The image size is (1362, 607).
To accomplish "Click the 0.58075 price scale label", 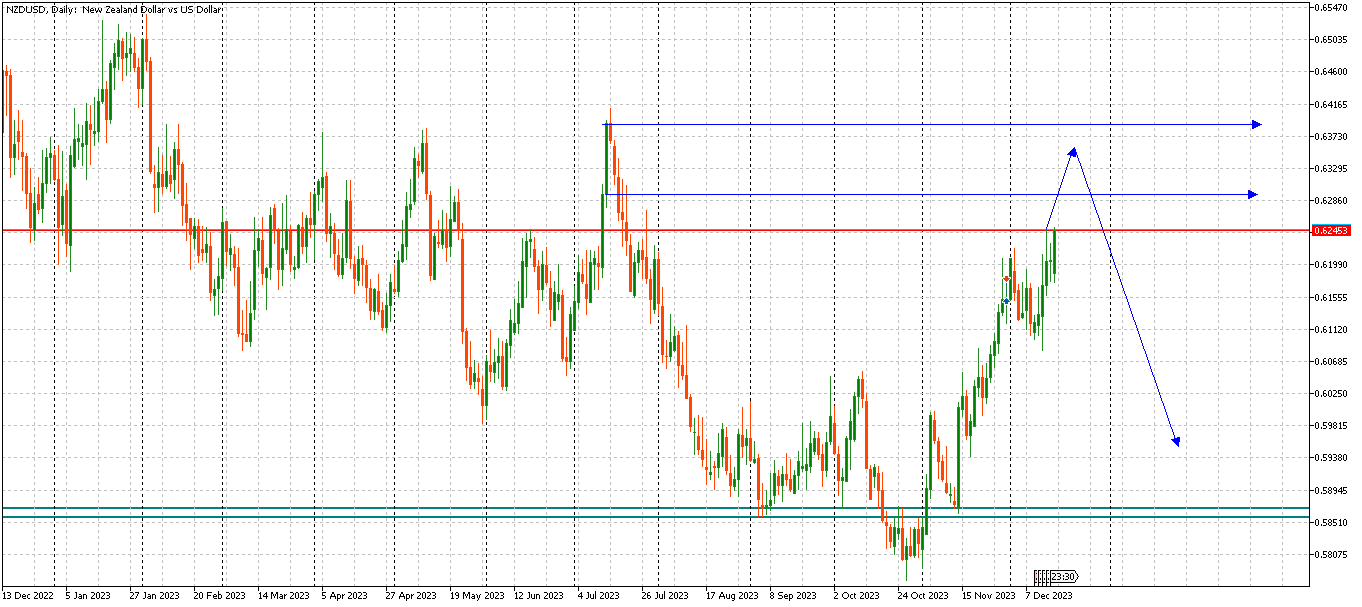I will [x=1332, y=554].
